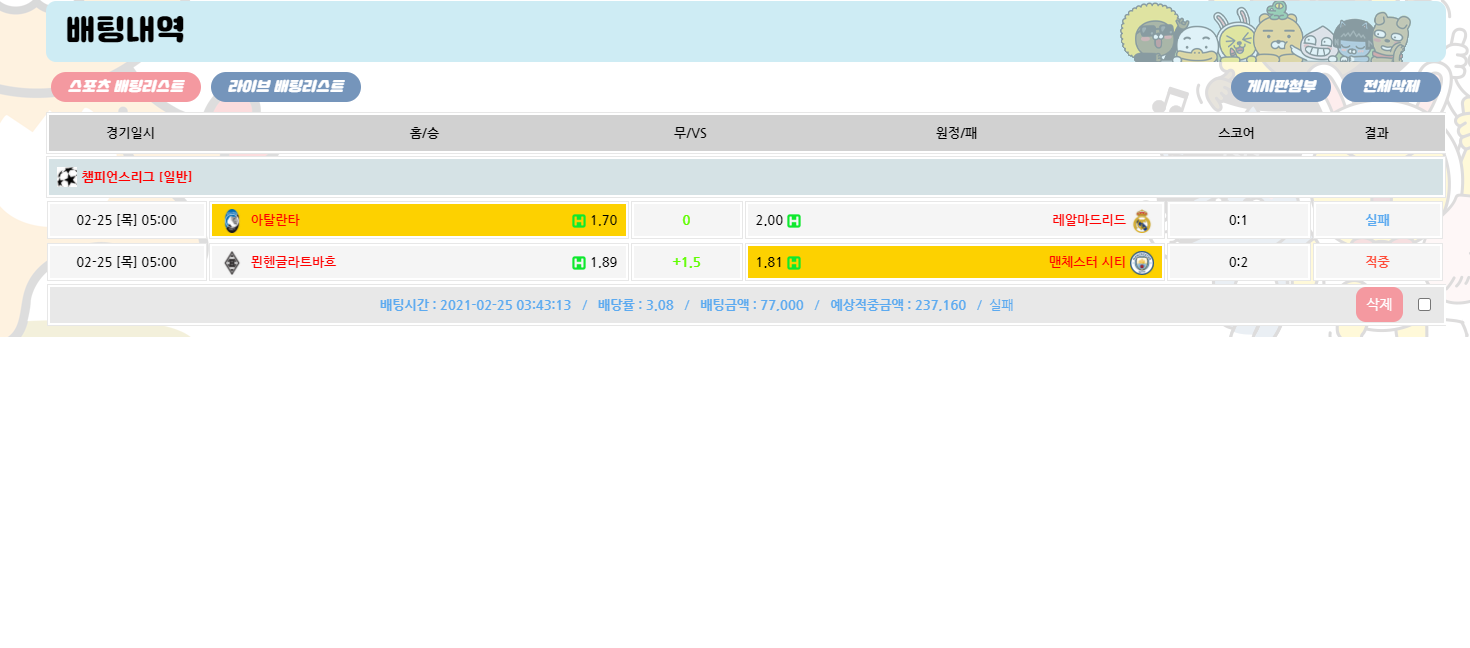1470x648 pixels.
Task: Click the Manchester City crest icon
Action: coord(1142,263)
